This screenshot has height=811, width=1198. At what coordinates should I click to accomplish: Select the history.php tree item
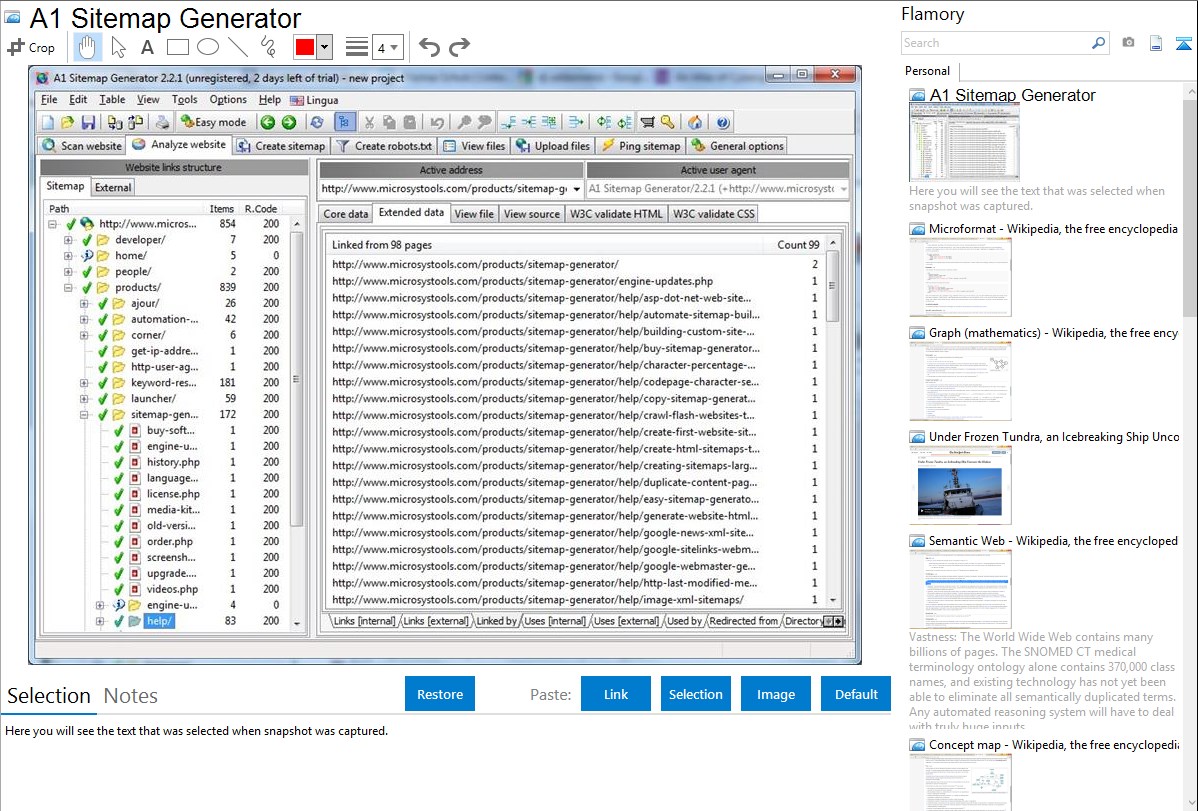pyautogui.click(x=173, y=462)
